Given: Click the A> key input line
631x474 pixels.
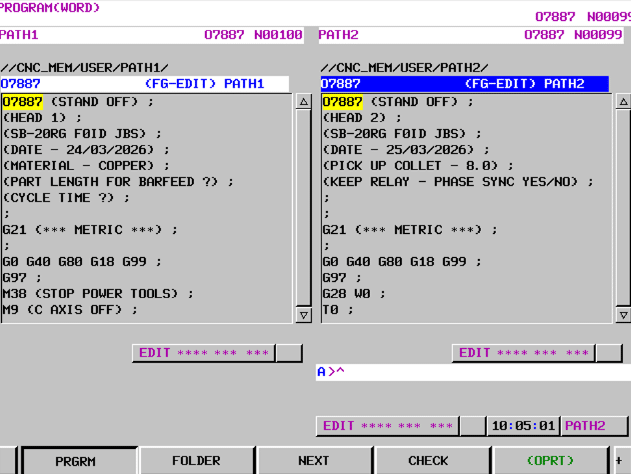Looking at the screenshot, I should pos(470,372).
